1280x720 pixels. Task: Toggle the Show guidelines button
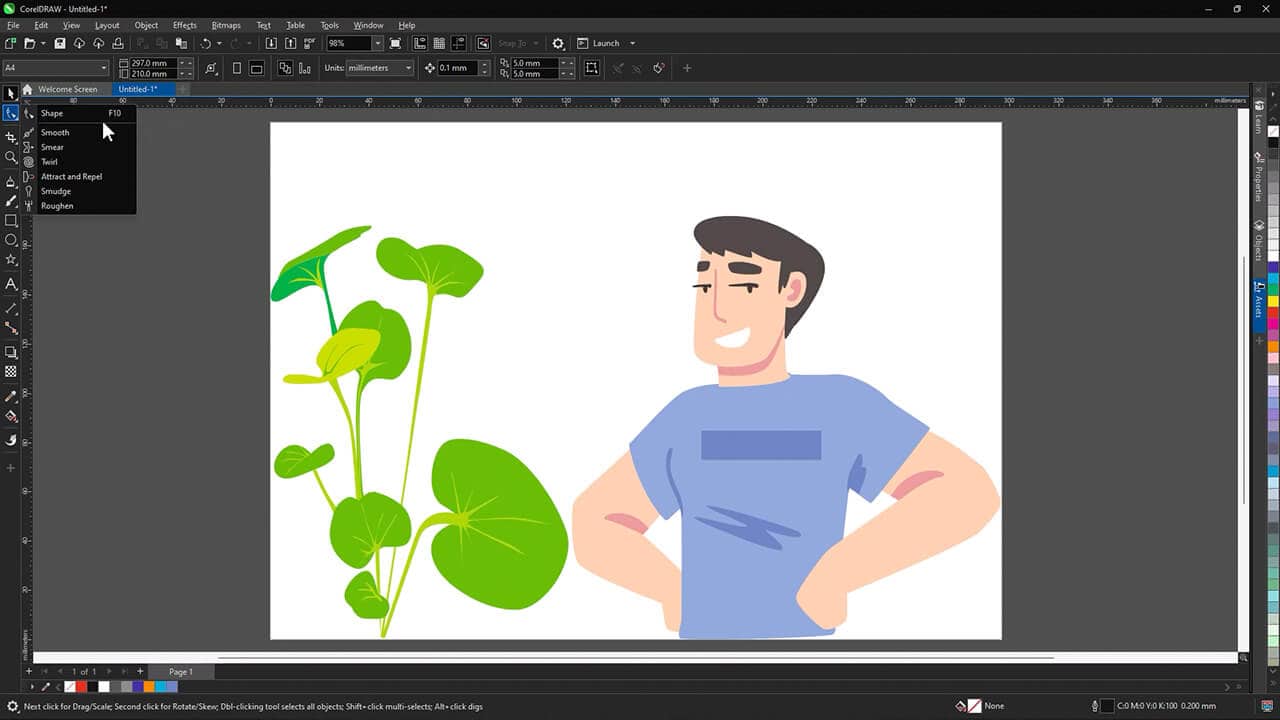point(459,44)
